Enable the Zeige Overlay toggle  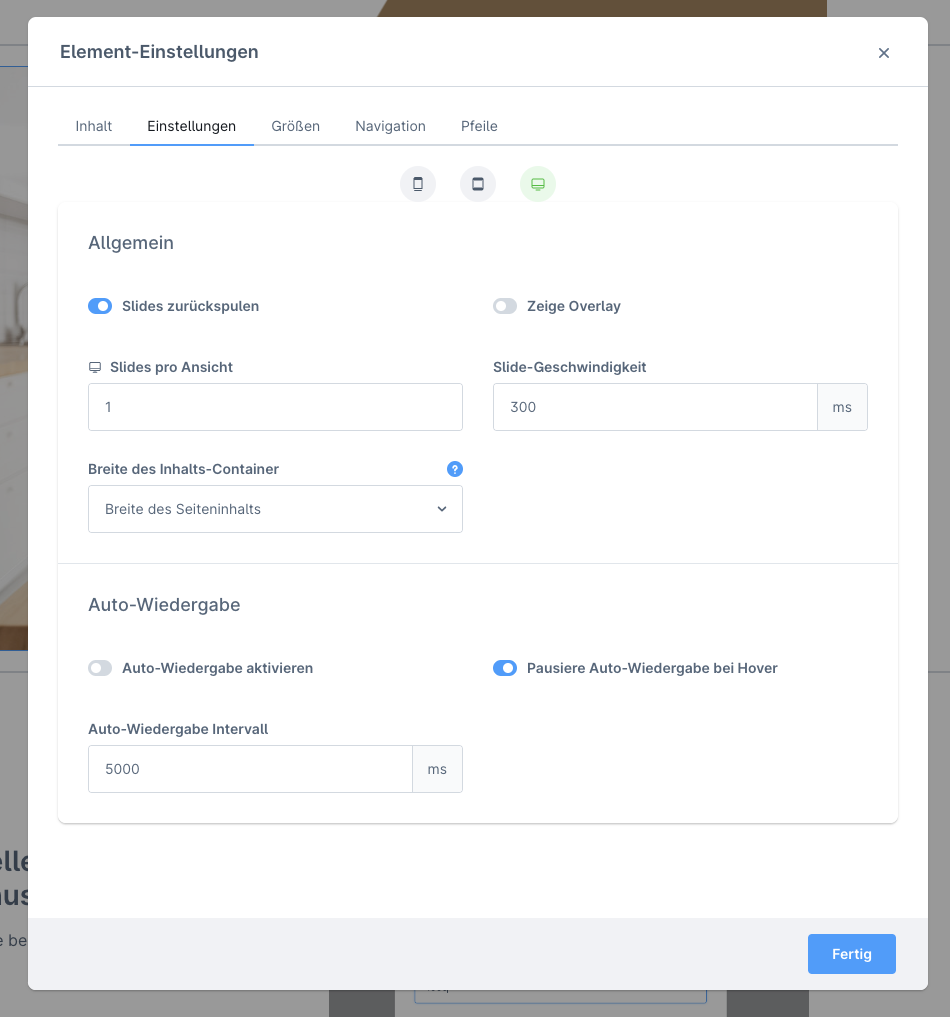[505, 306]
